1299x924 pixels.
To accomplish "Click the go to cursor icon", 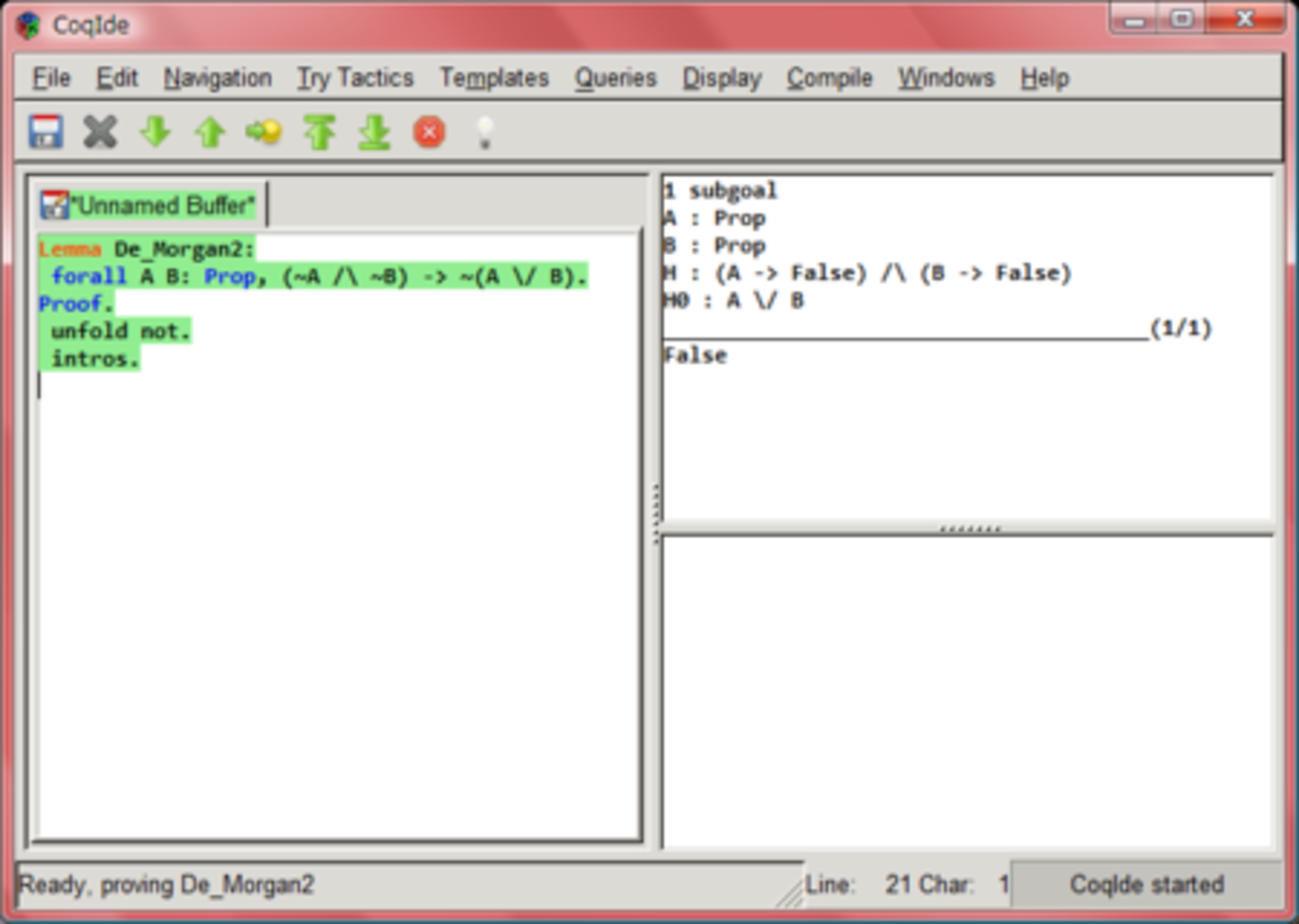I will tap(264, 132).
